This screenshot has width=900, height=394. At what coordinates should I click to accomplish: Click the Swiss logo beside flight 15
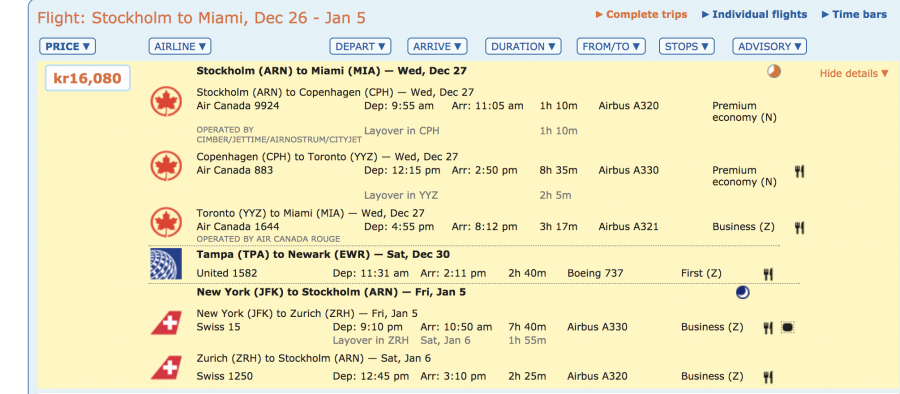pos(166,323)
